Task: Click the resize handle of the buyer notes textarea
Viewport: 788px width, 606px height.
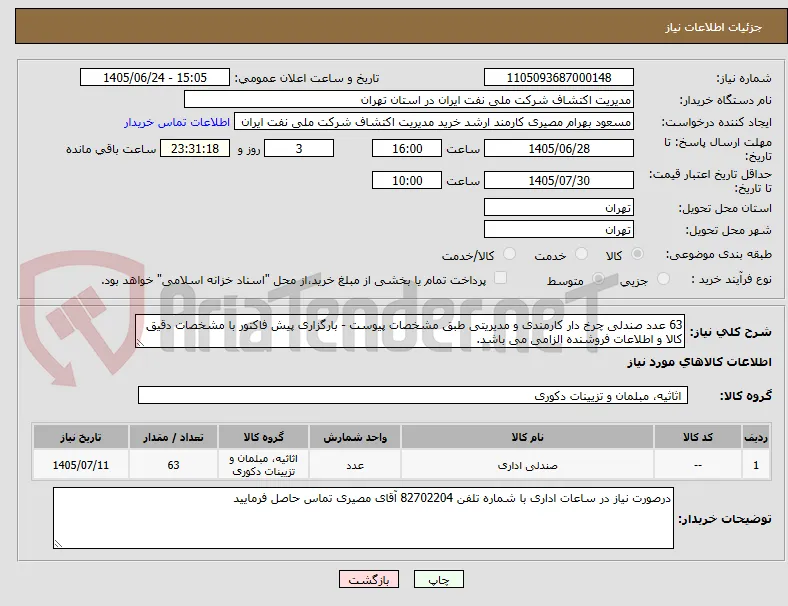Action: click(58, 543)
